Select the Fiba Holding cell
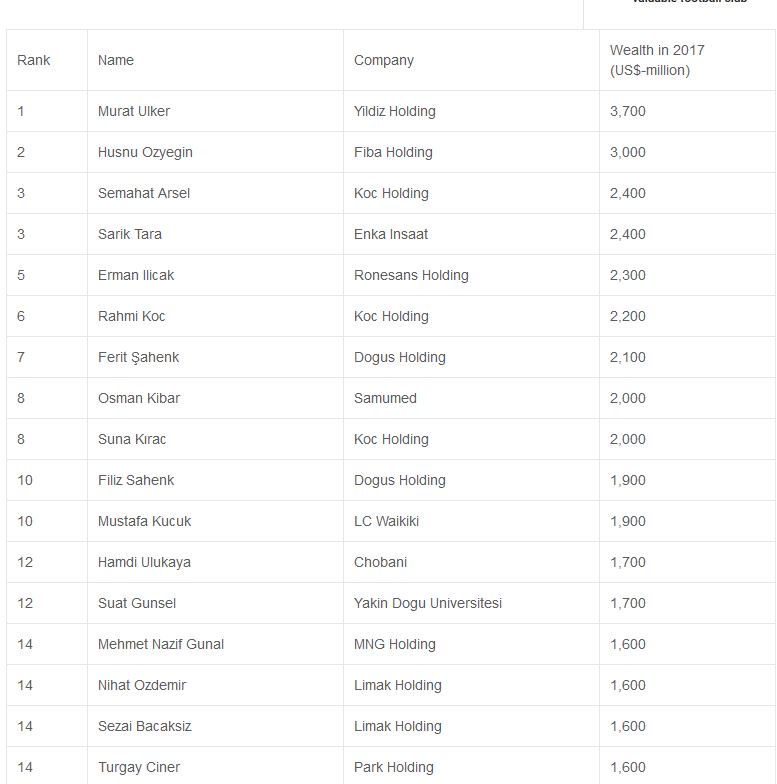The height and width of the screenshot is (784, 777). [x=393, y=152]
